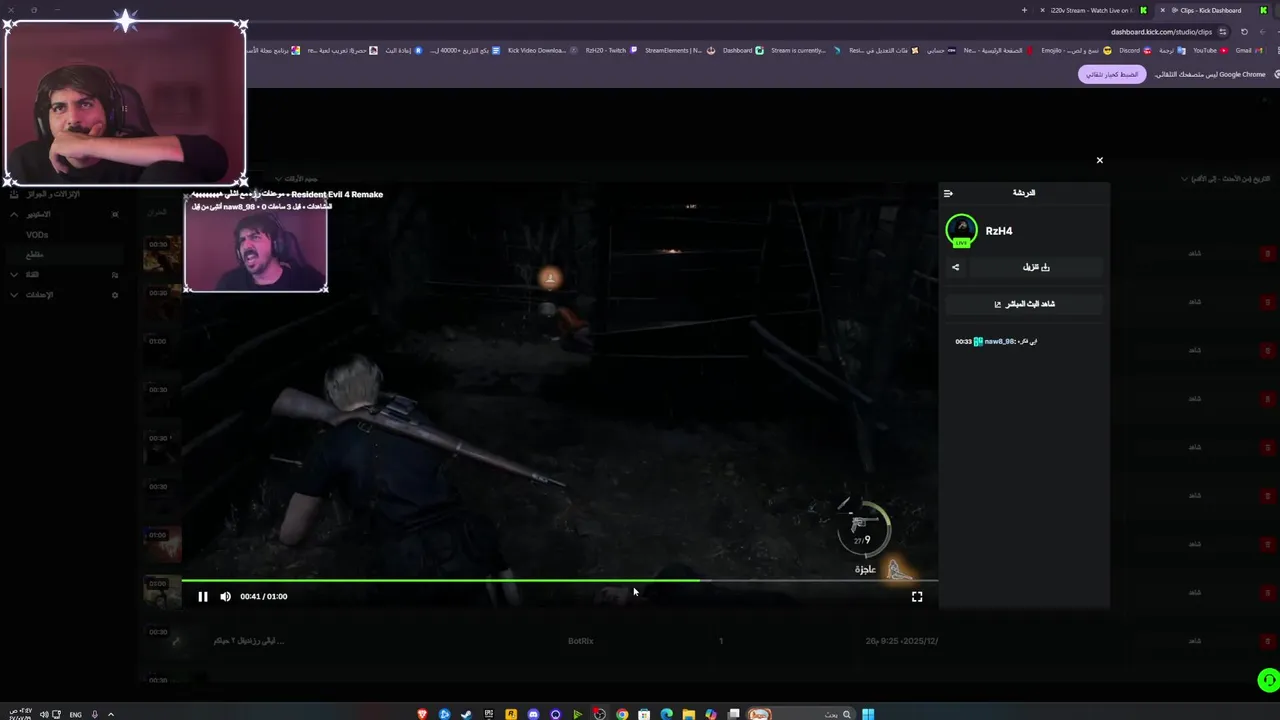Open site settings icon in address bar
Screen dimensions: 1280x720
click(1222, 32)
